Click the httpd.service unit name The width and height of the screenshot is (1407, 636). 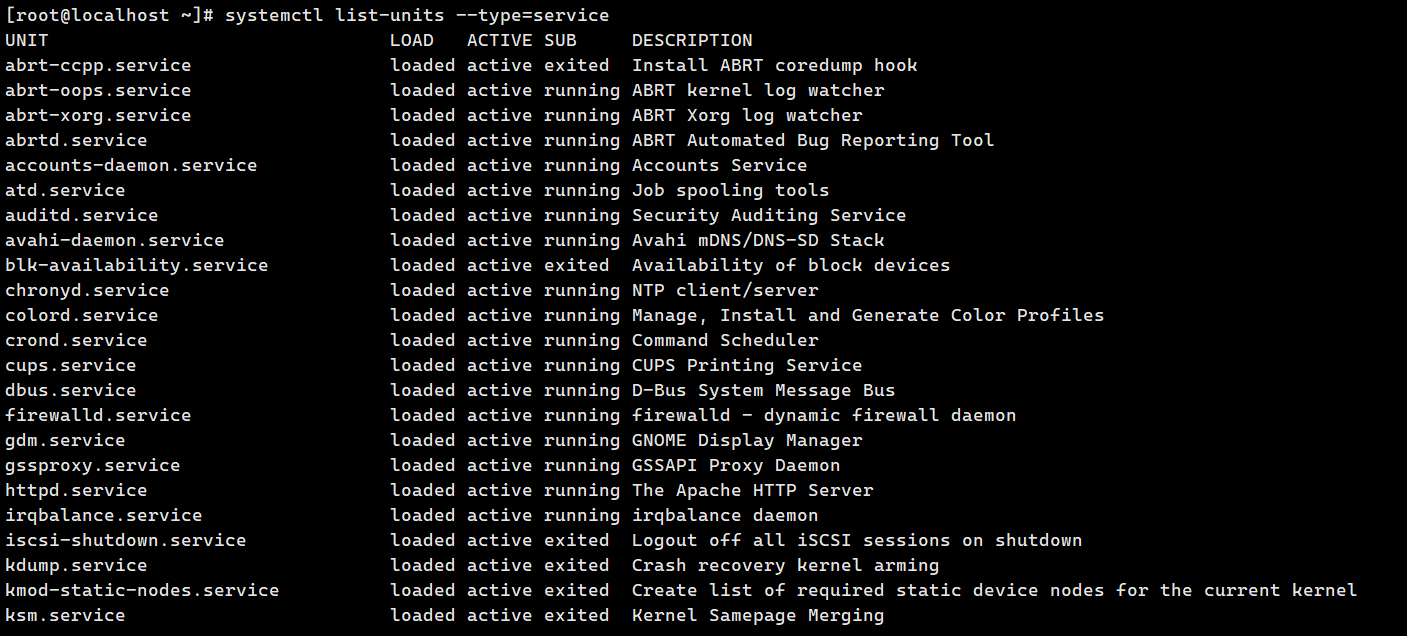pyautogui.click(x=76, y=490)
